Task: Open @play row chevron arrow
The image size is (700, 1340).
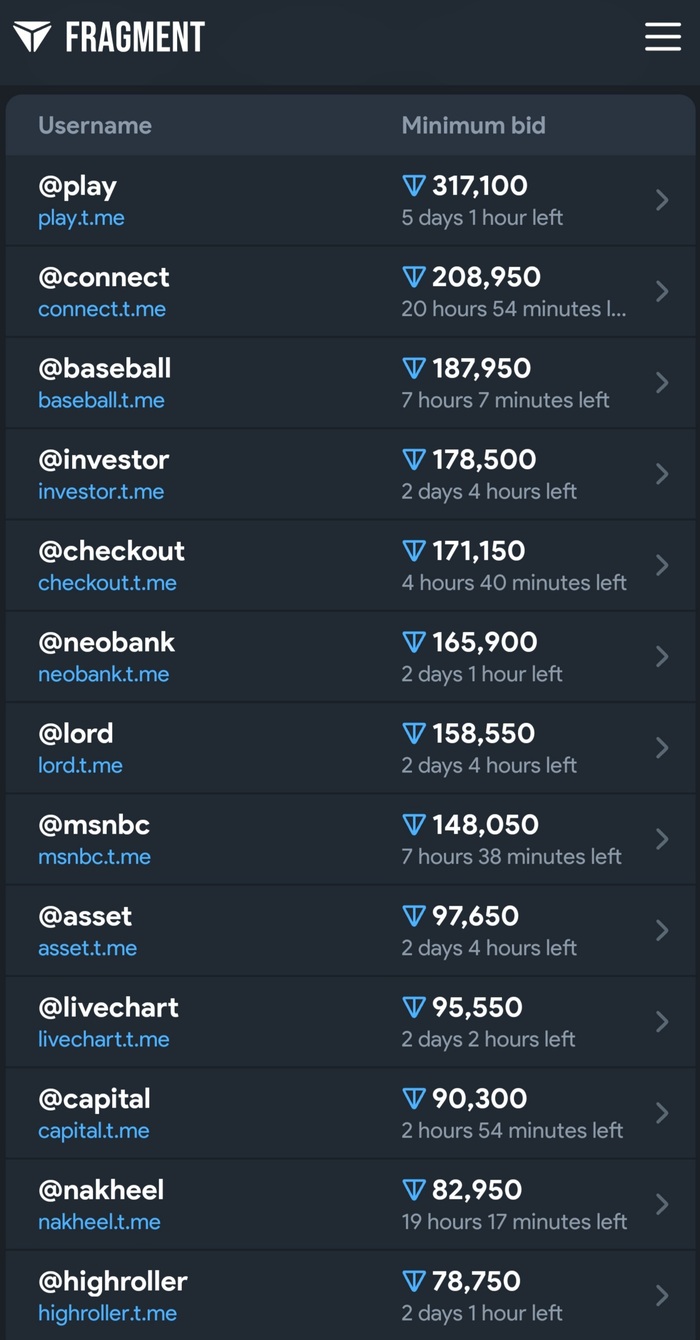Action: point(662,200)
